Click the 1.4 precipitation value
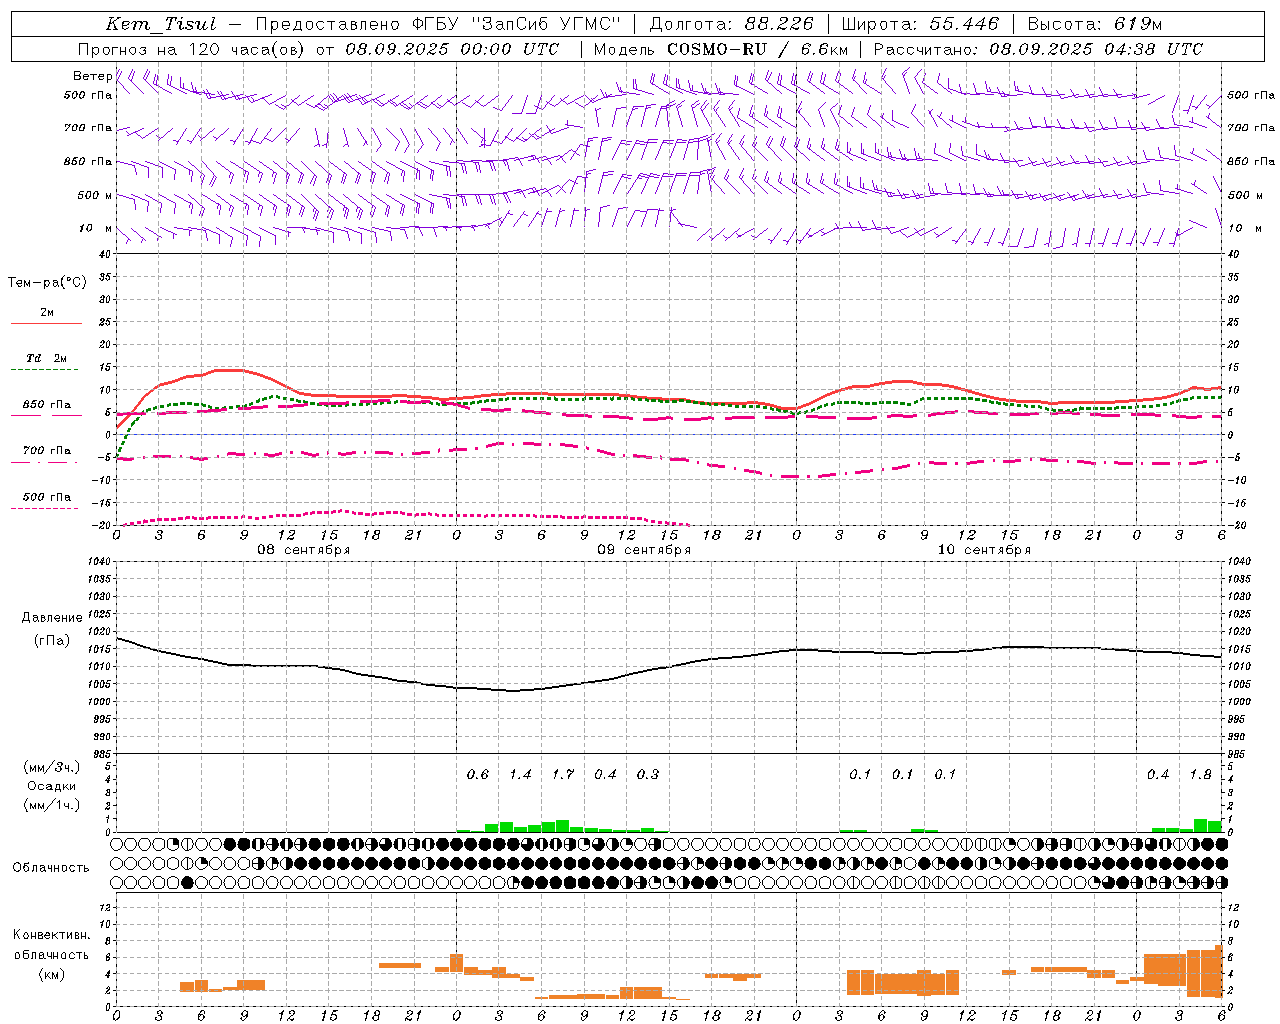1280x1024 pixels. [x=520, y=774]
